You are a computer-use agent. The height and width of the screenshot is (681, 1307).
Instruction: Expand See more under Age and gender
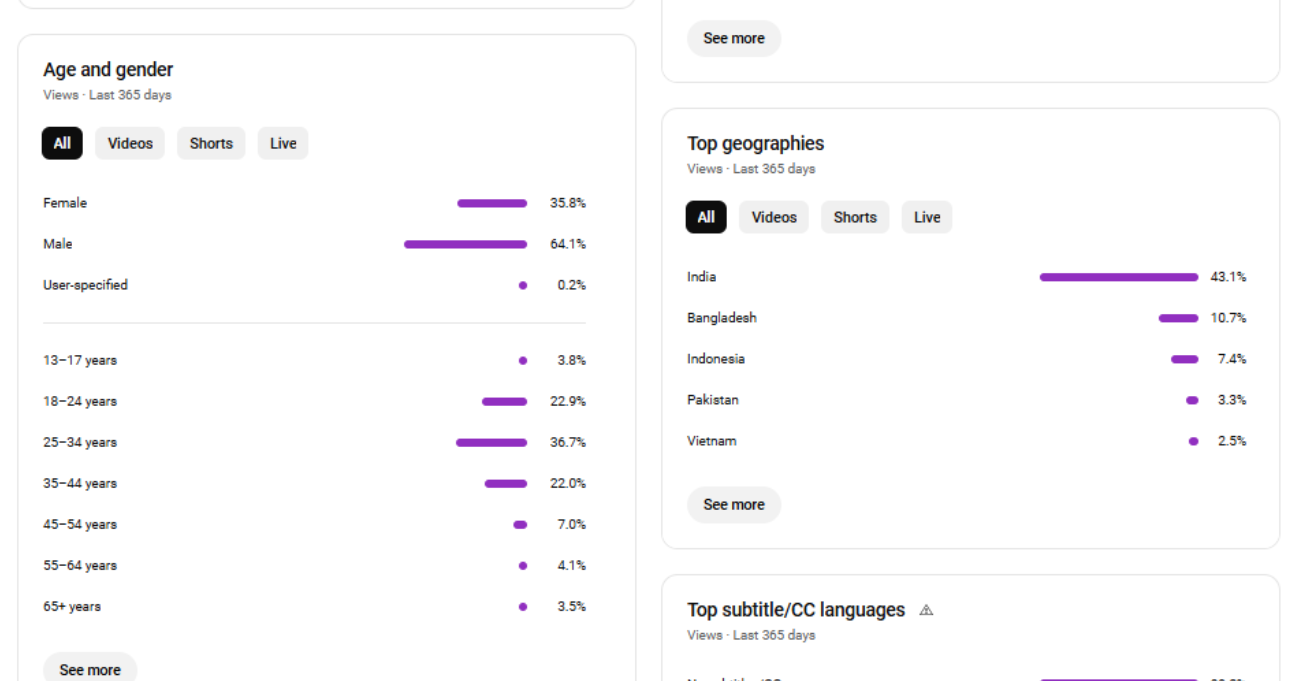[x=90, y=667]
